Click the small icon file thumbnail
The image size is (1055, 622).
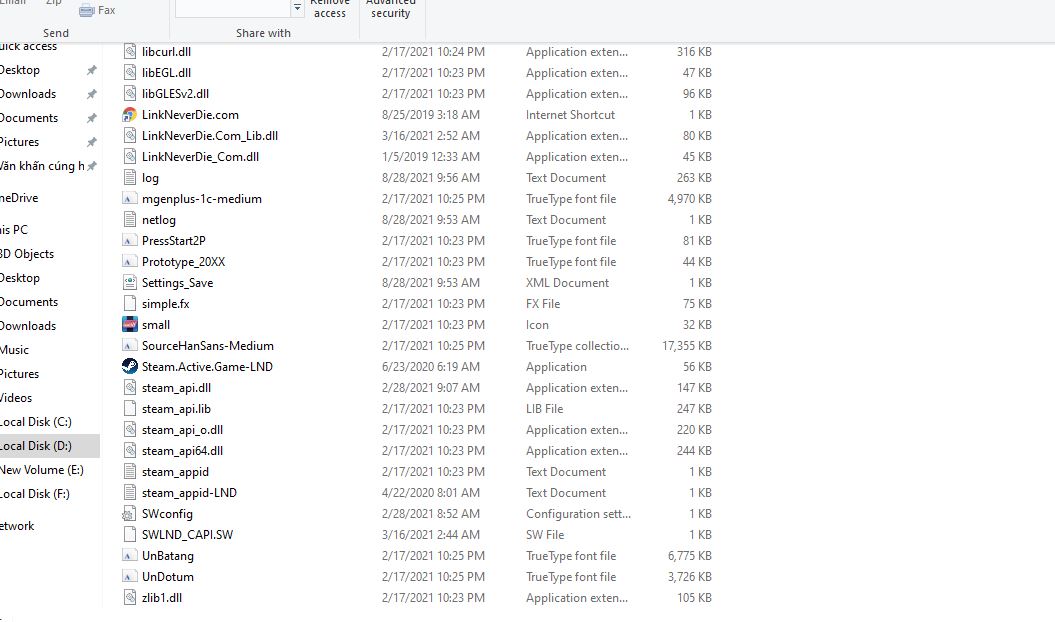pos(129,325)
